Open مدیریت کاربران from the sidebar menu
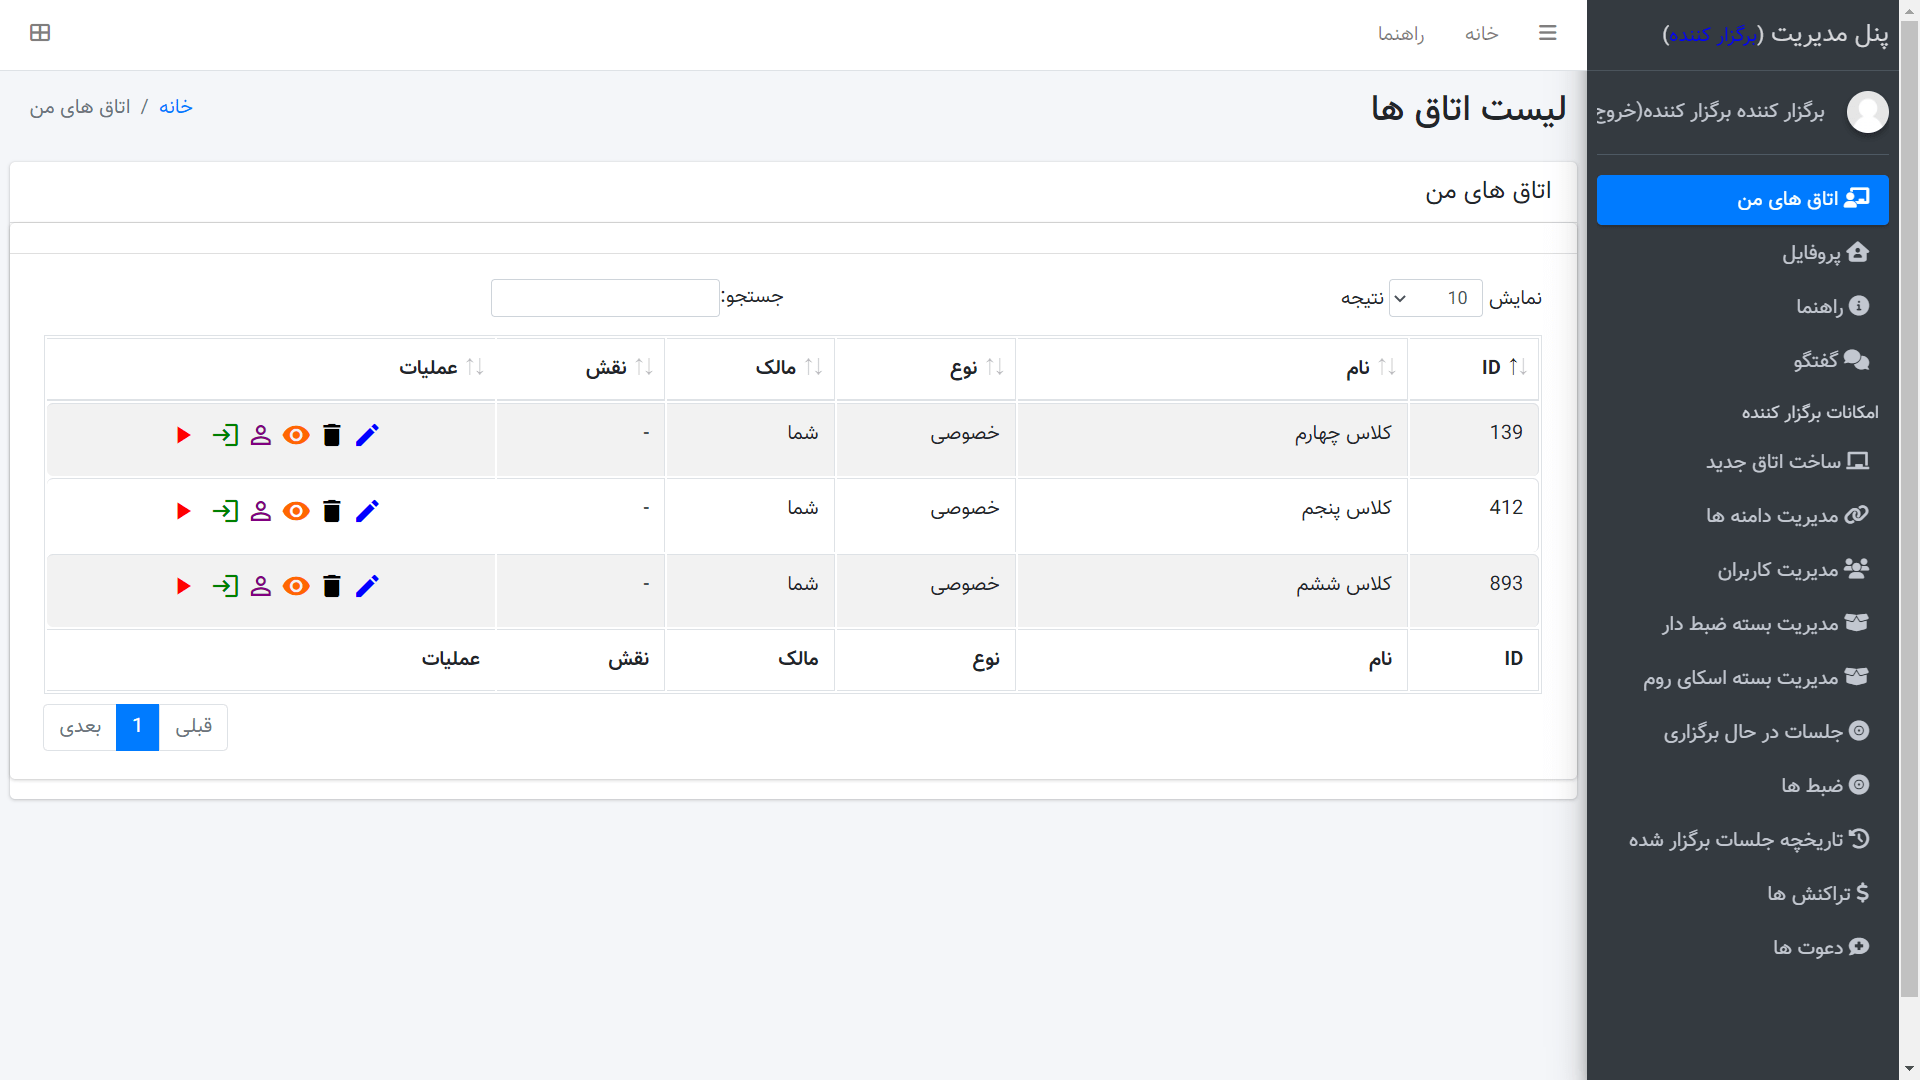Viewport: 1920px width, 1080px height. pyautogui.click(x=1777, y=569)
